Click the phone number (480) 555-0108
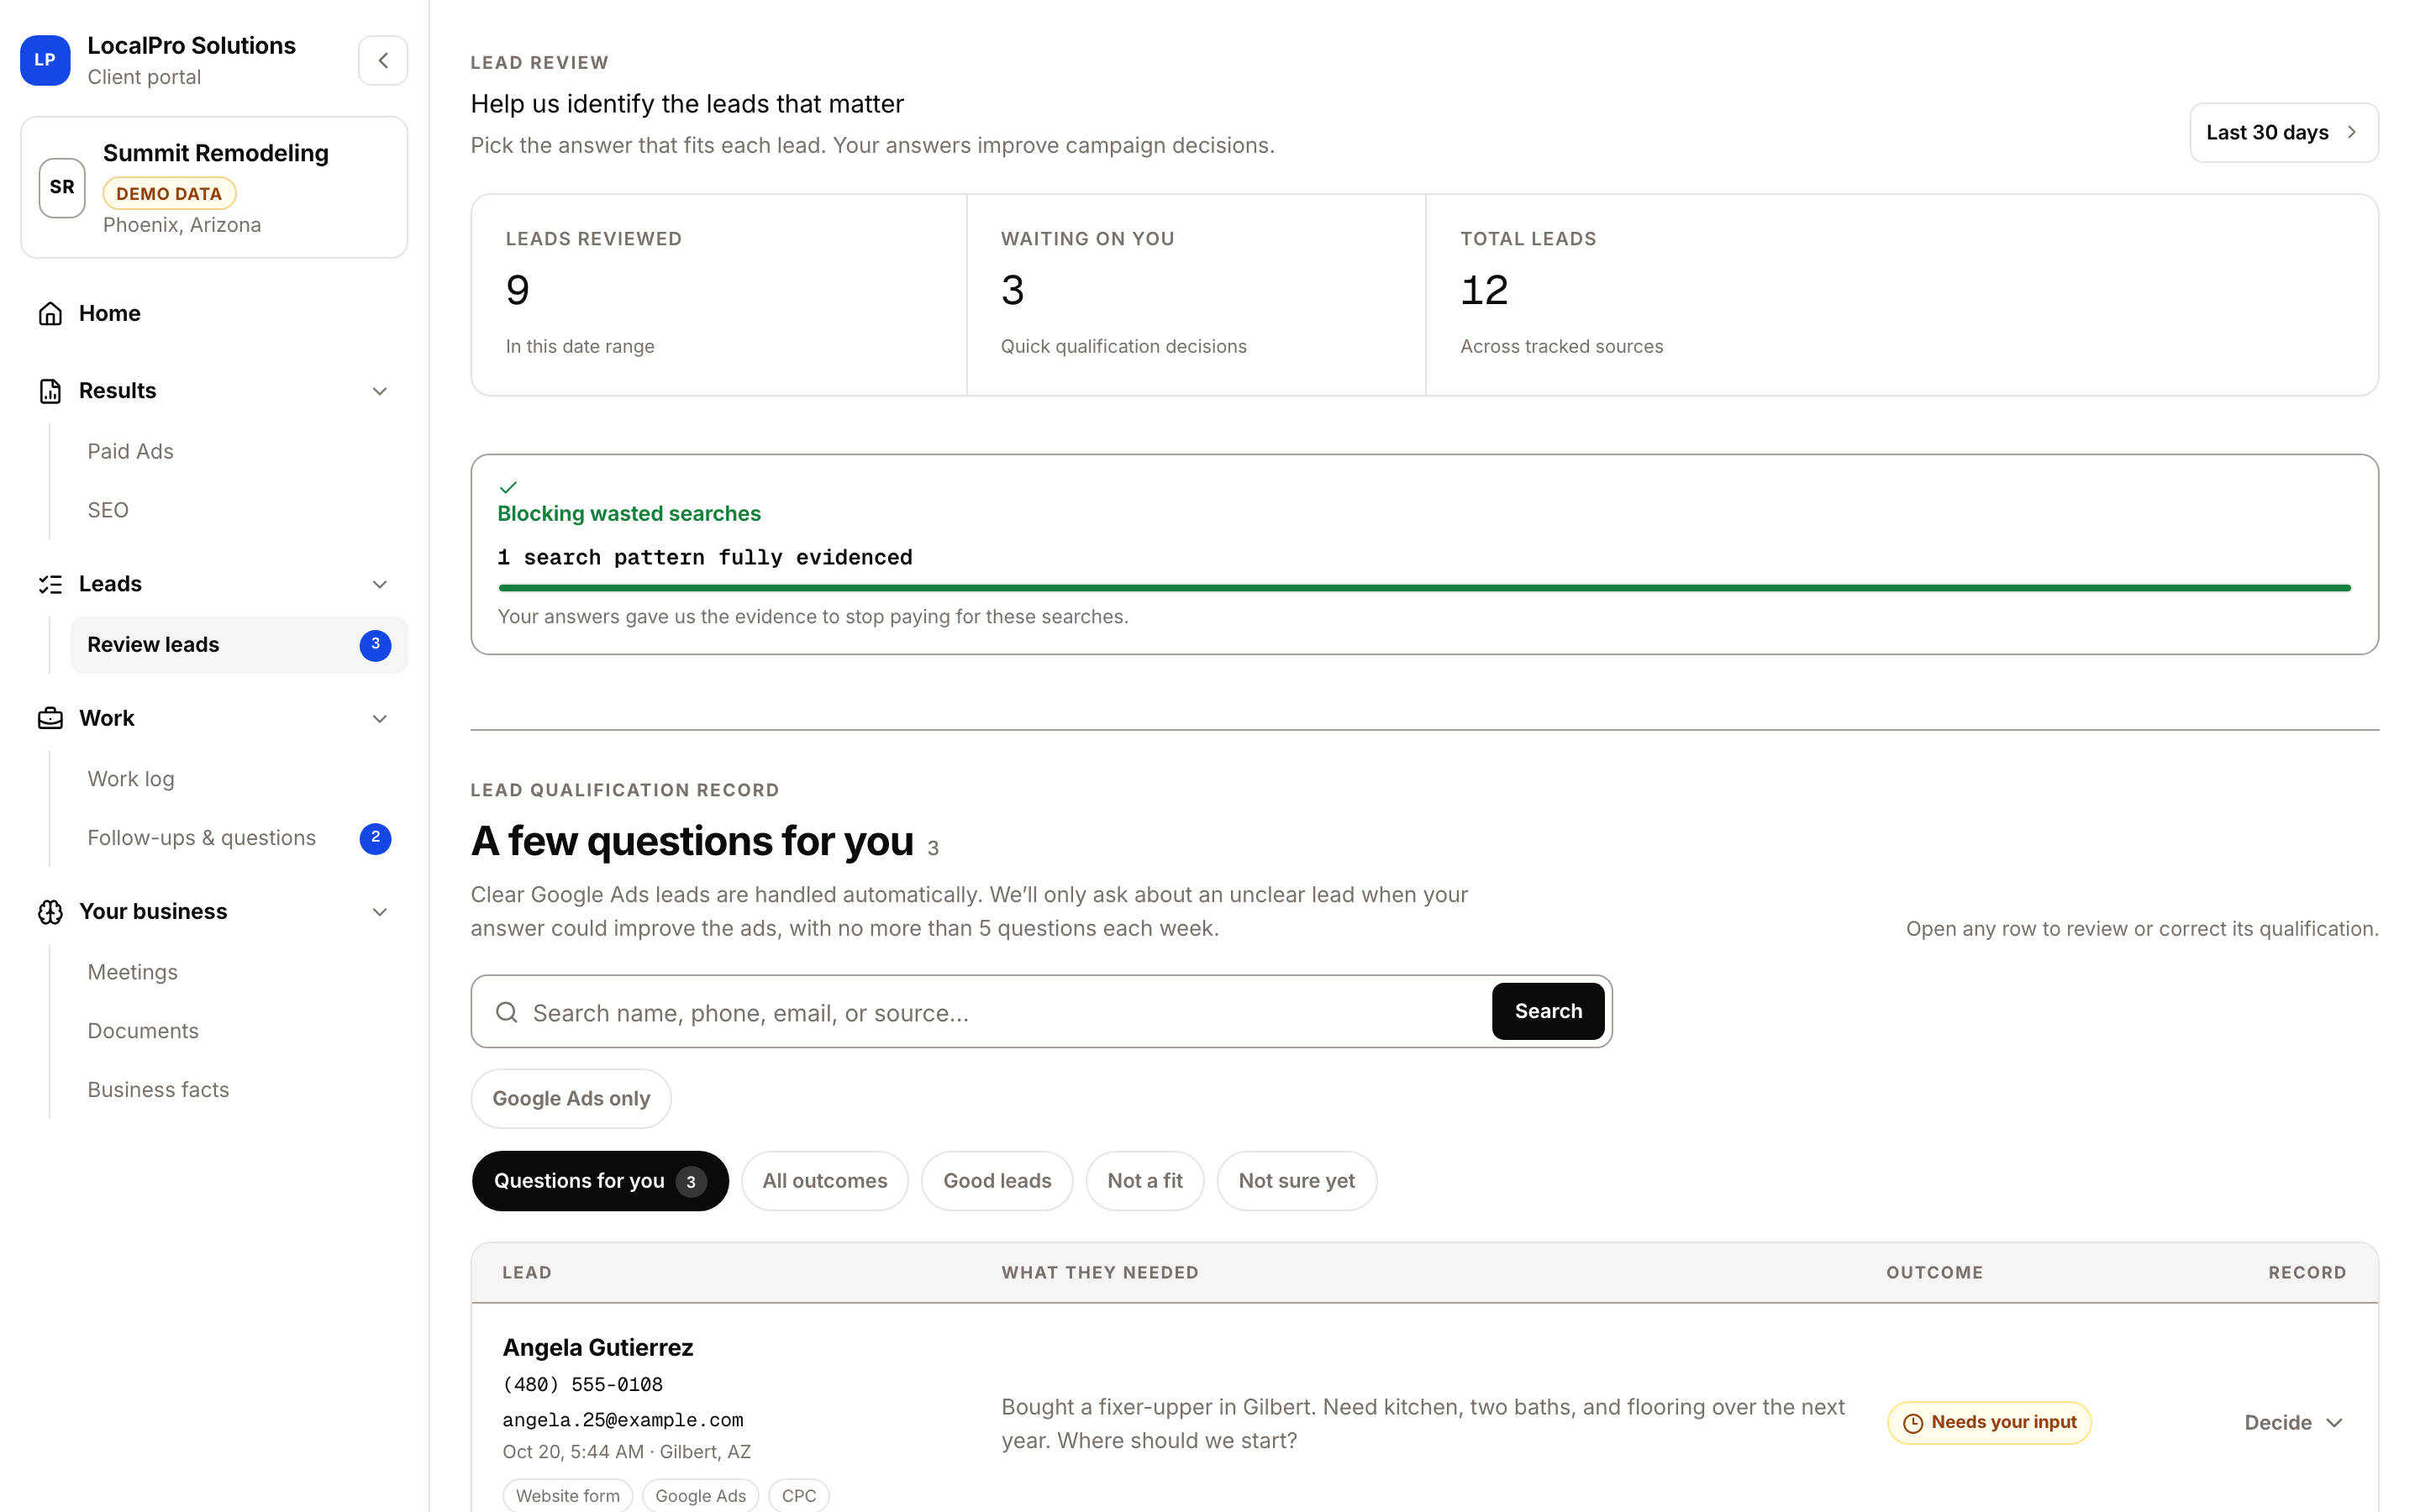This screenshot has height=1512, width=2420. coord(583,1385)
